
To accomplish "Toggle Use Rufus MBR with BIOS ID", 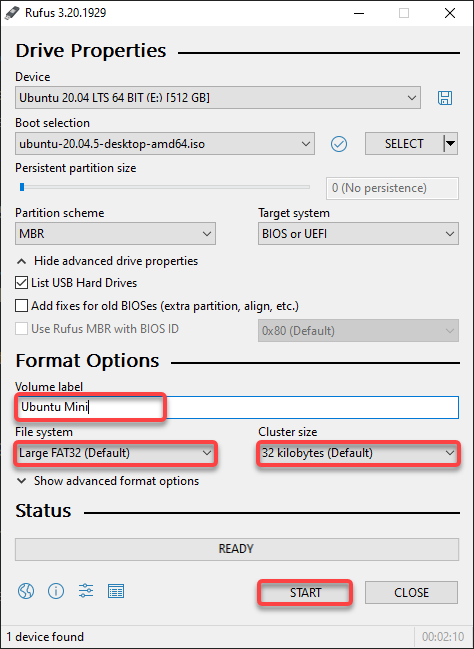I will [x=22, y=329].
